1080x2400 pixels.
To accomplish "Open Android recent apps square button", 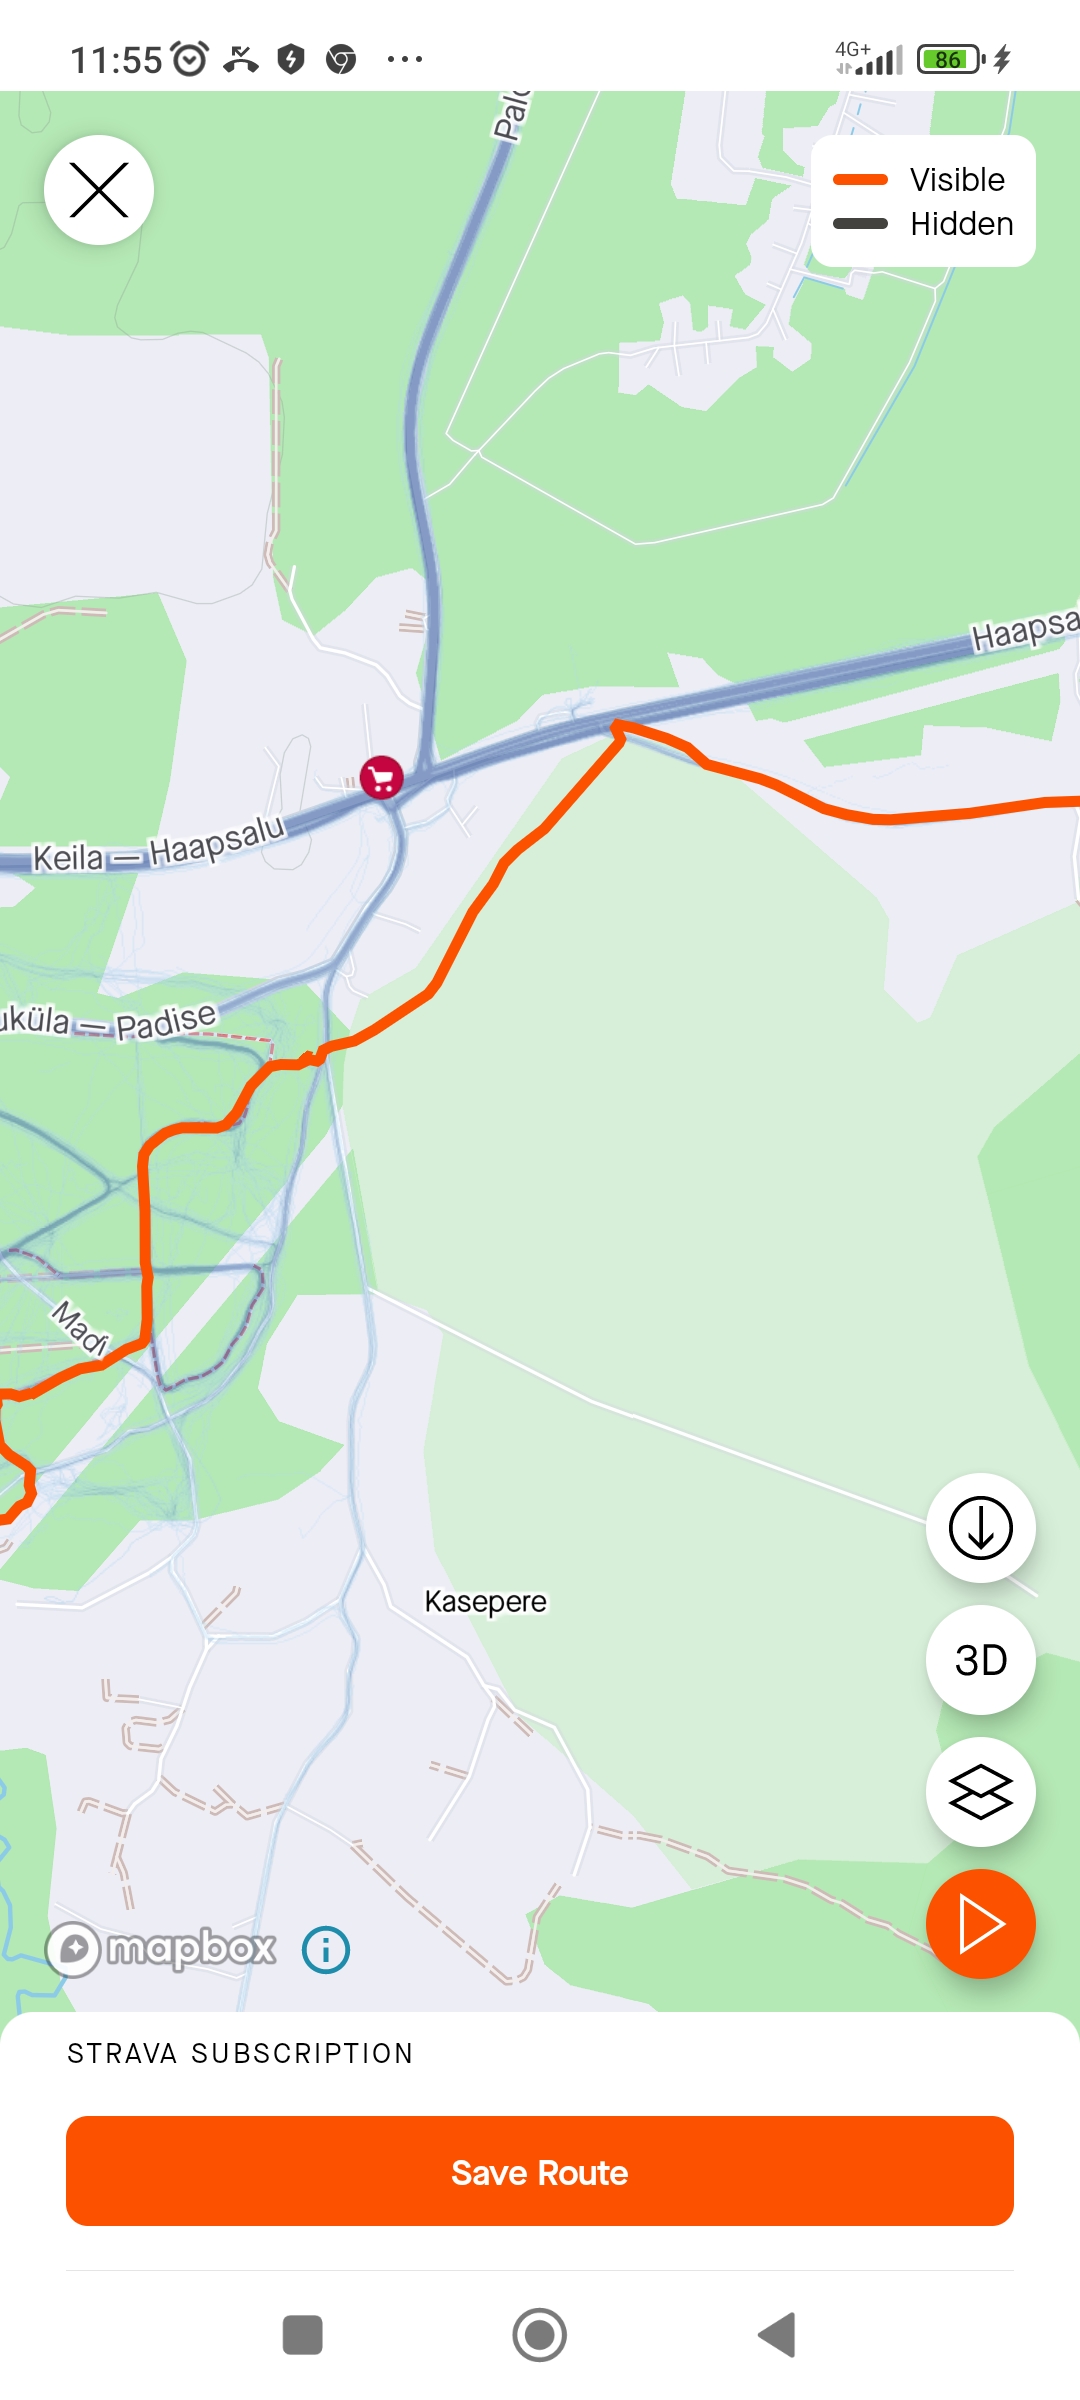I will [303, 2335].
